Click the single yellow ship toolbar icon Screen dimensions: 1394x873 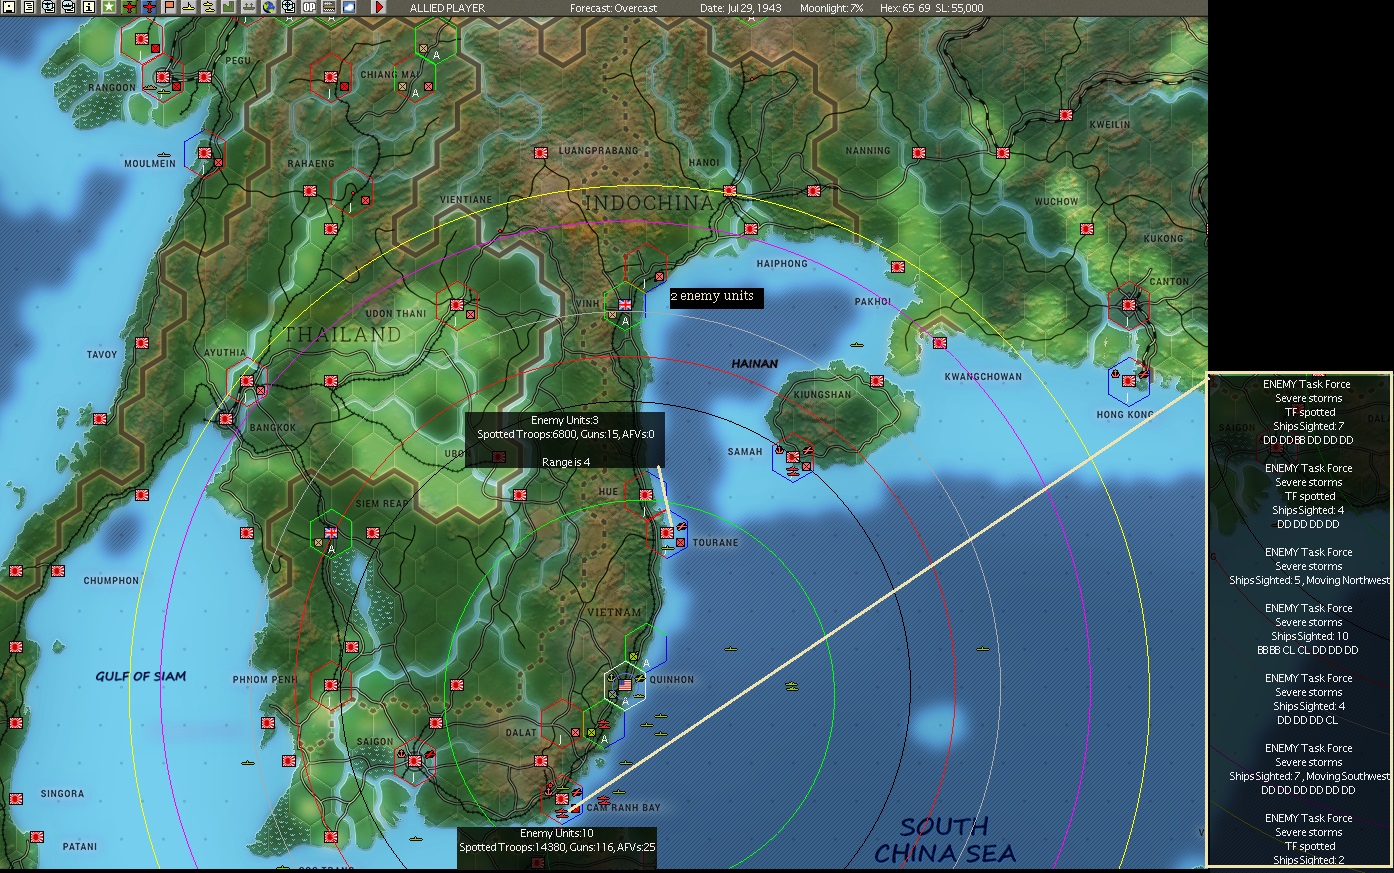click(x=189, y=7)
